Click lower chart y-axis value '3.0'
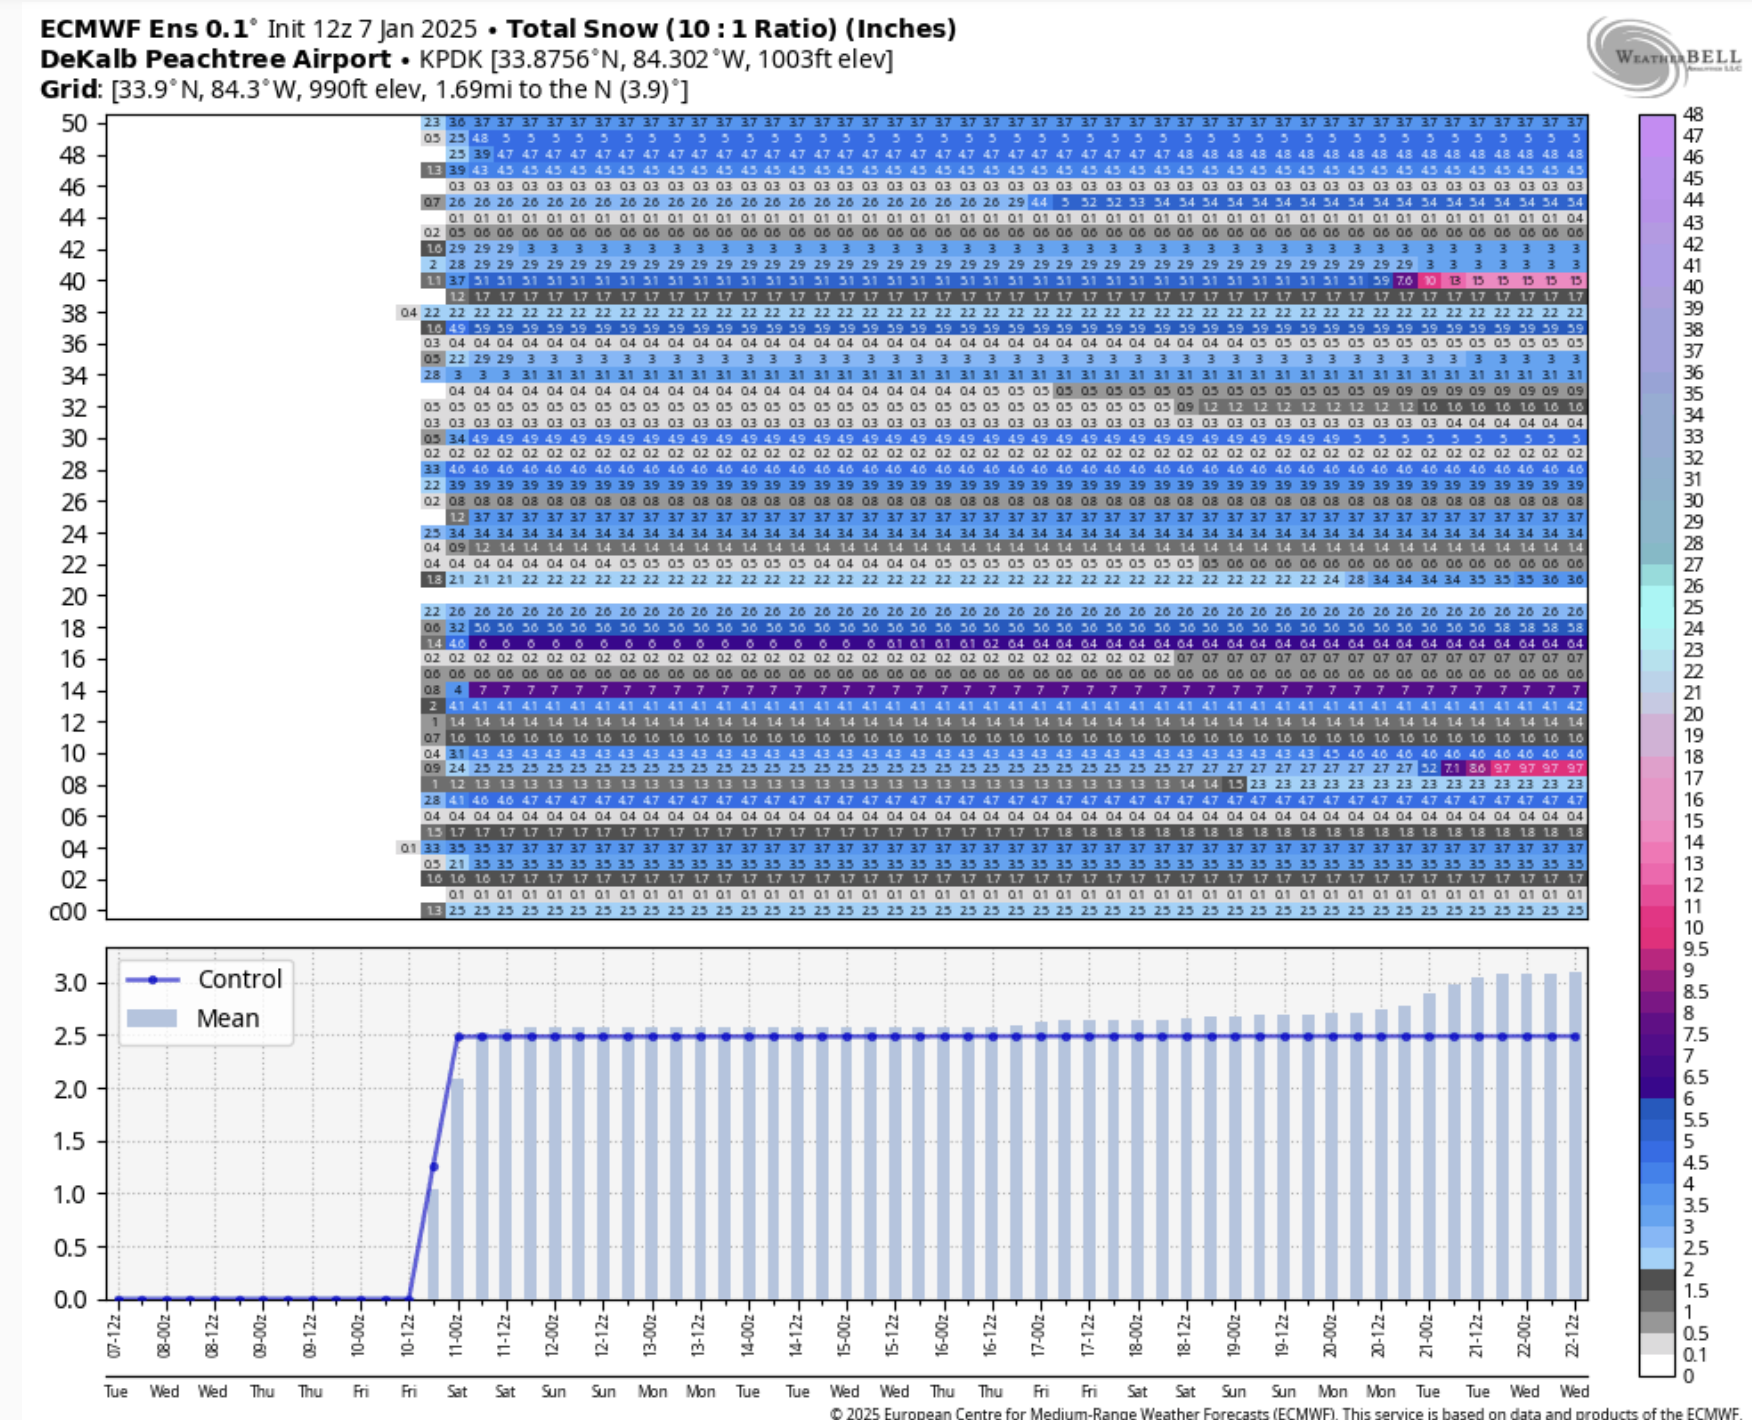Image resolution: width=1752 pixels, height=1420 pixels. coord(70,983)
